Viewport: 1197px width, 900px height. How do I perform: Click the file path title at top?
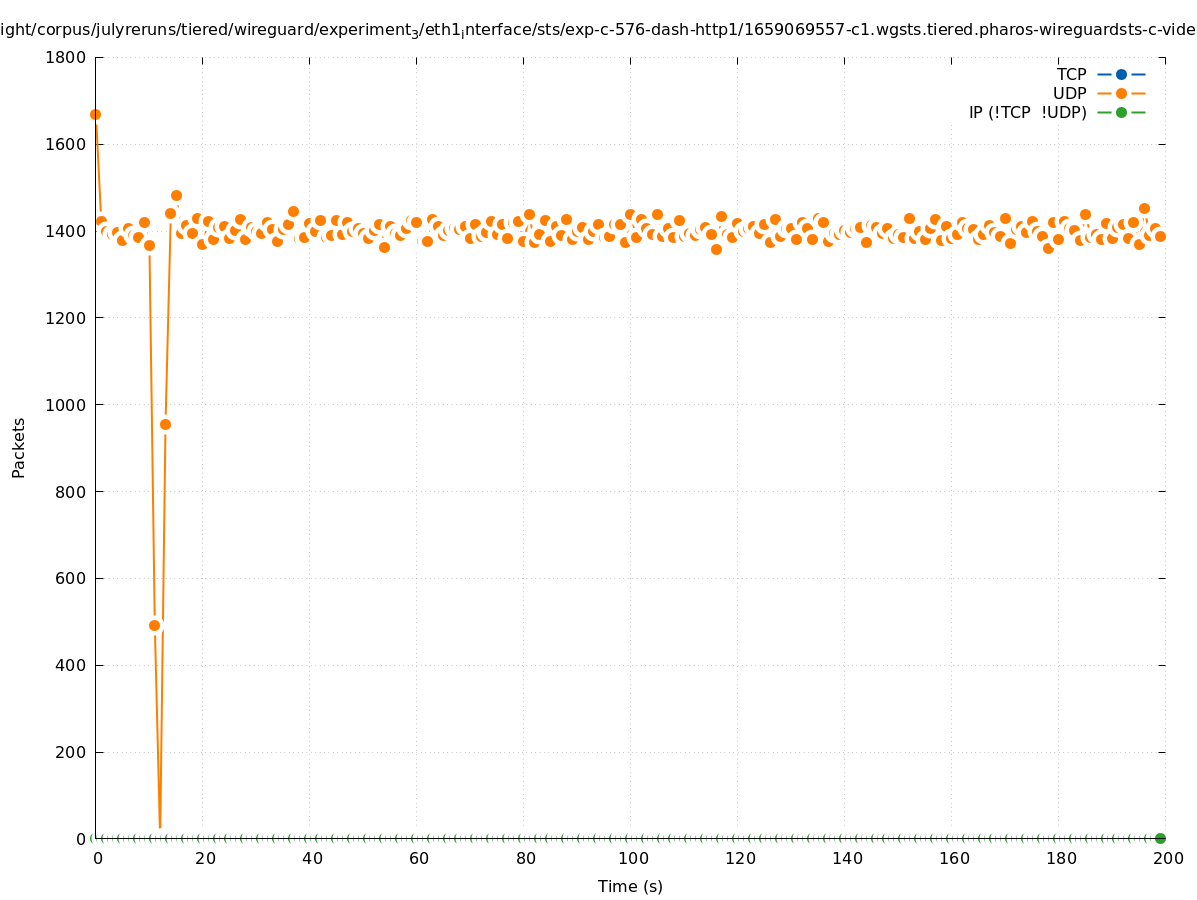(598, 30)
